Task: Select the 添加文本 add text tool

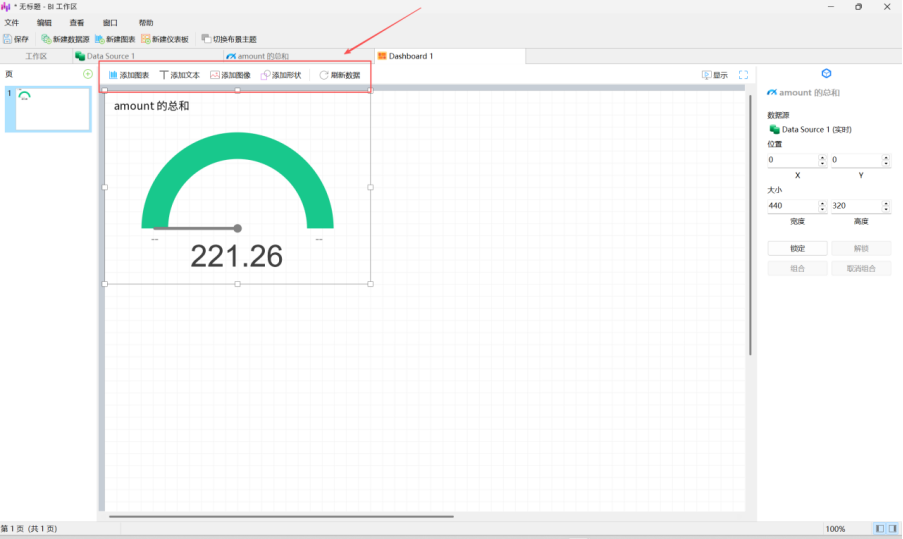Action: (x=180, y=75)
